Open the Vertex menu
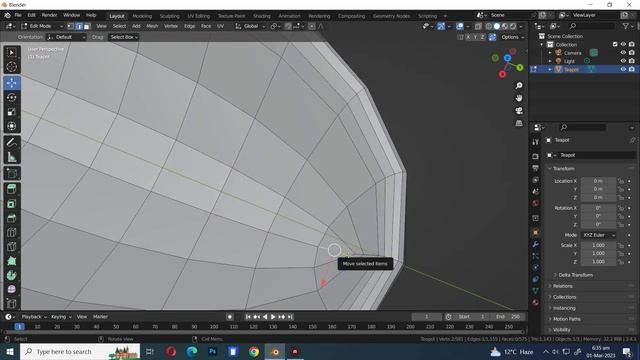The width and height of the screenshot is (640, 360). [171, 26]
